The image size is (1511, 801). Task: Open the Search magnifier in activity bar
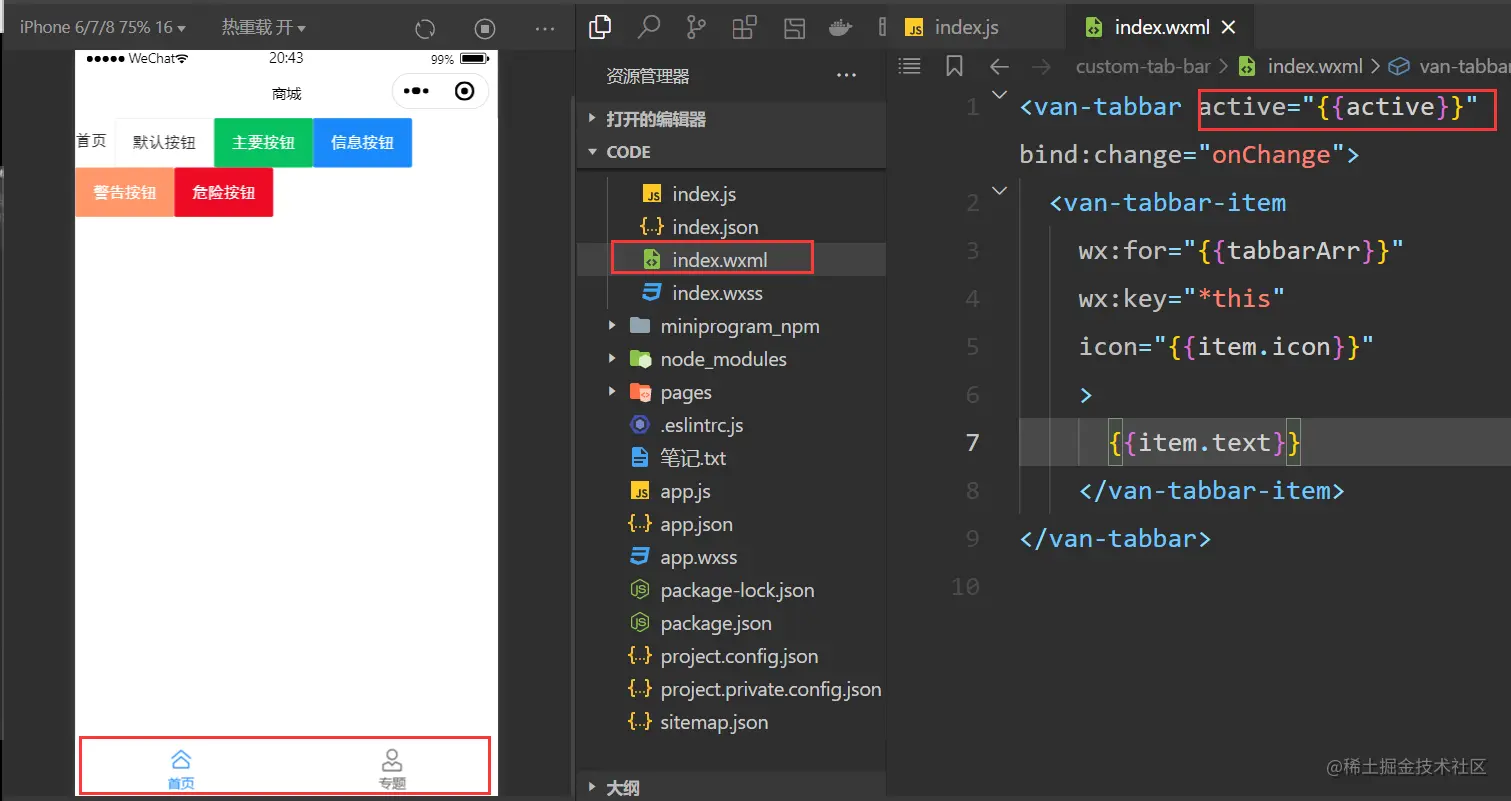(x=649, y=27)
